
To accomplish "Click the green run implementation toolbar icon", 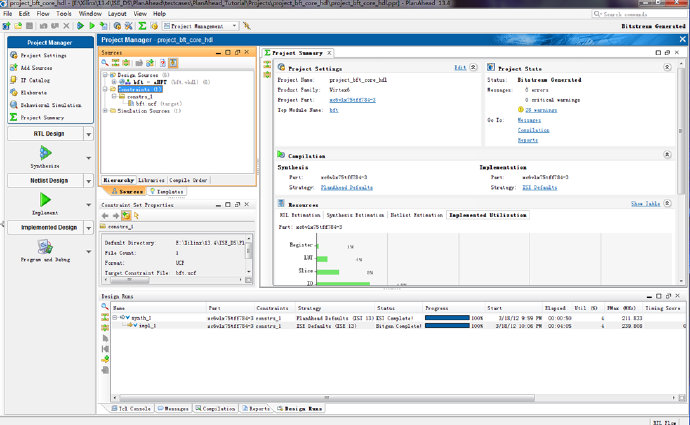I will point(92,26).
